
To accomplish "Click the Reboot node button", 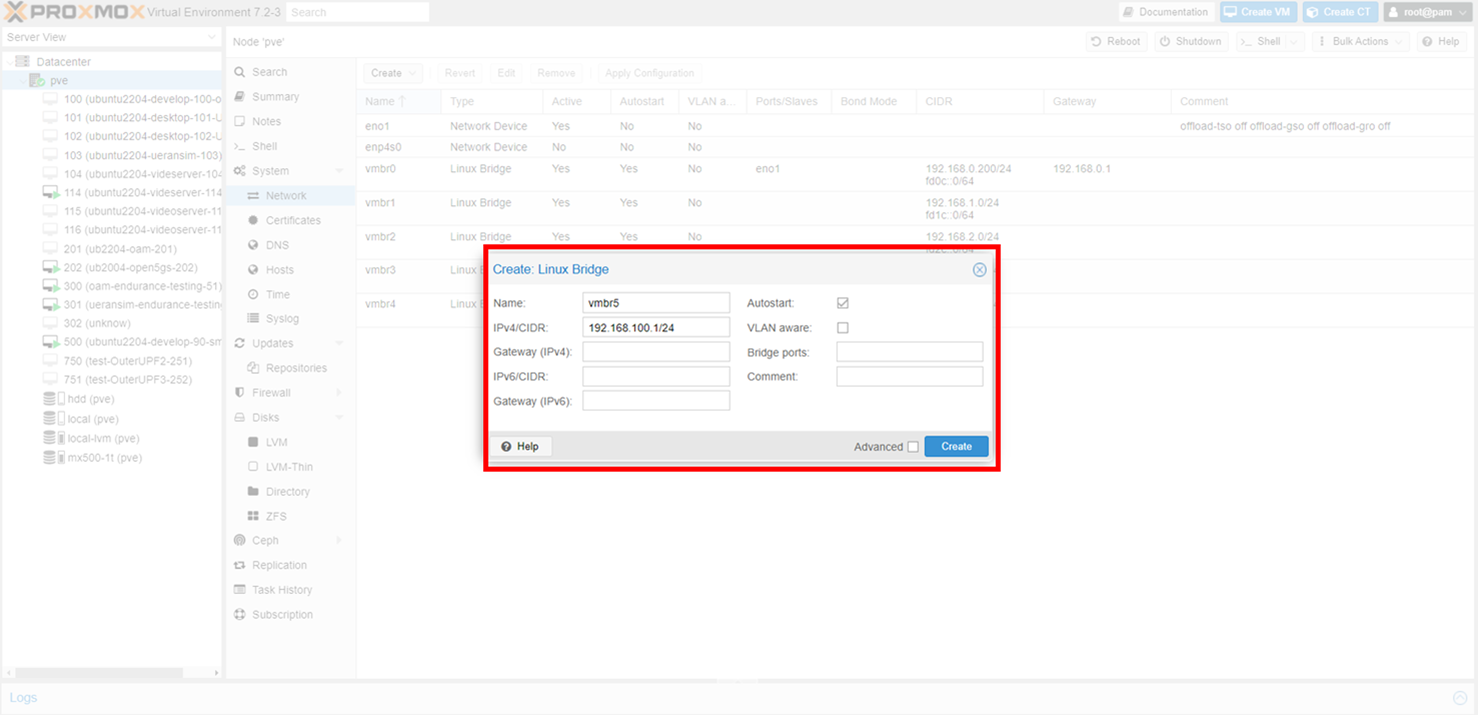I will (x=1116, y=42).
